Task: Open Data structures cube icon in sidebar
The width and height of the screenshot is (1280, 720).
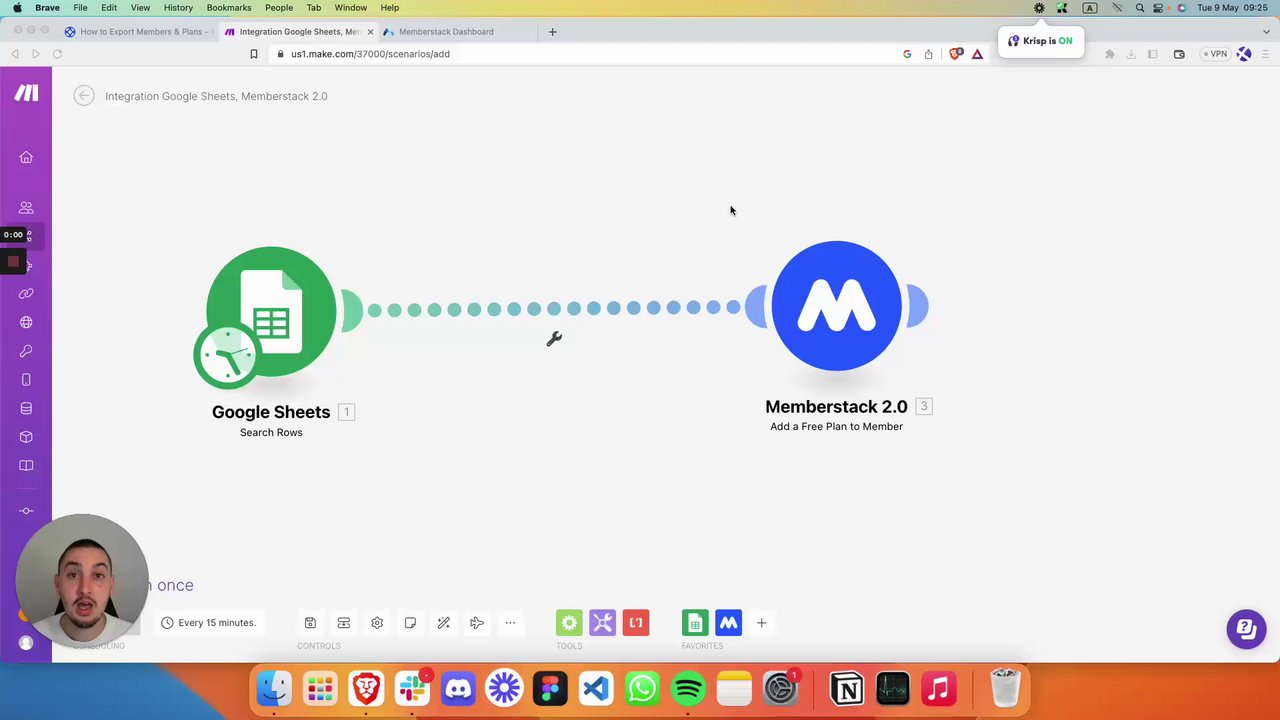Action: [26, 437]
